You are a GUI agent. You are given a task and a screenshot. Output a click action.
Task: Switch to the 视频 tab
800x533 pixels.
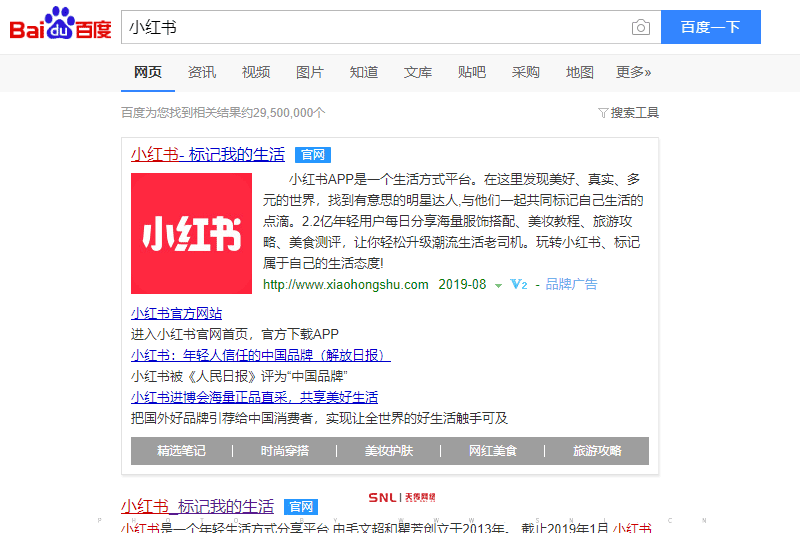[256, 72]
